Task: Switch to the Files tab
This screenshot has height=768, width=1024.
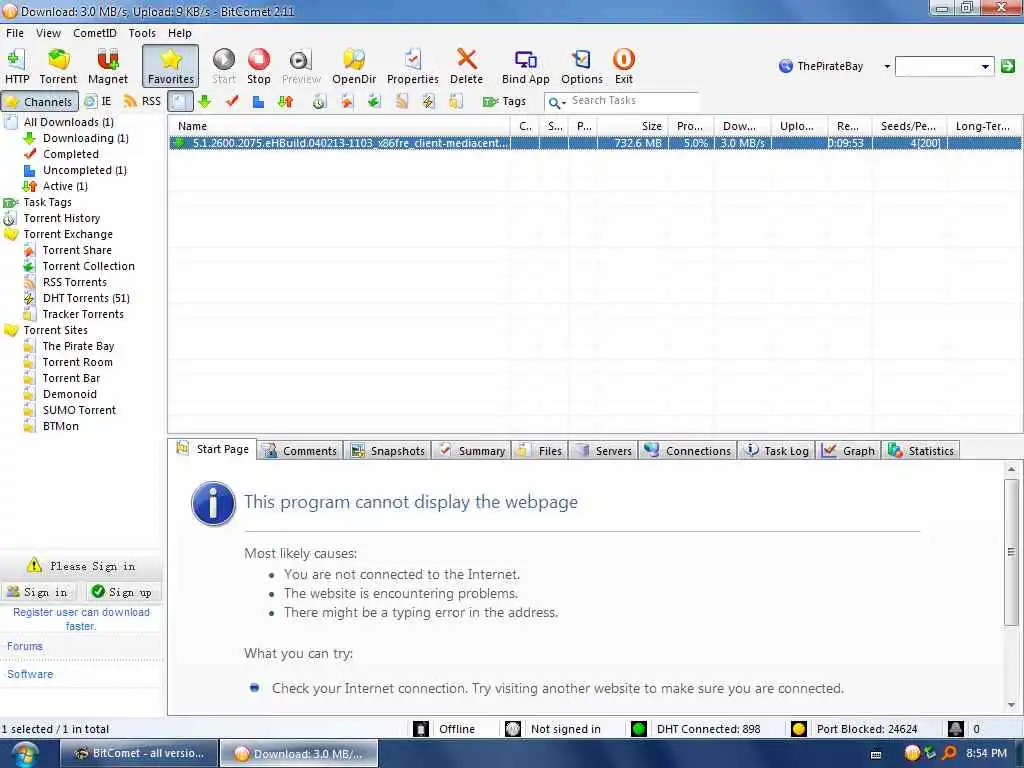Action: [x=540, y=451]
